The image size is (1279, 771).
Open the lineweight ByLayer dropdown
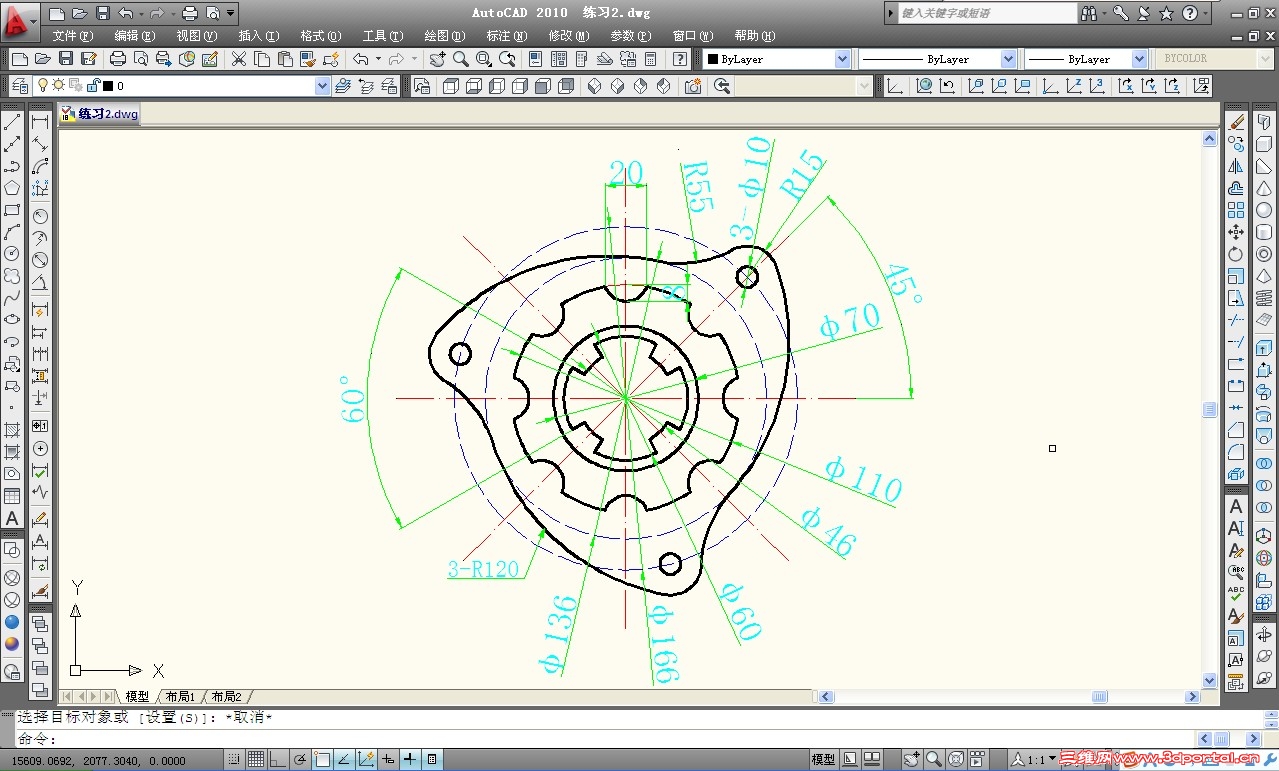(1139, 59)
